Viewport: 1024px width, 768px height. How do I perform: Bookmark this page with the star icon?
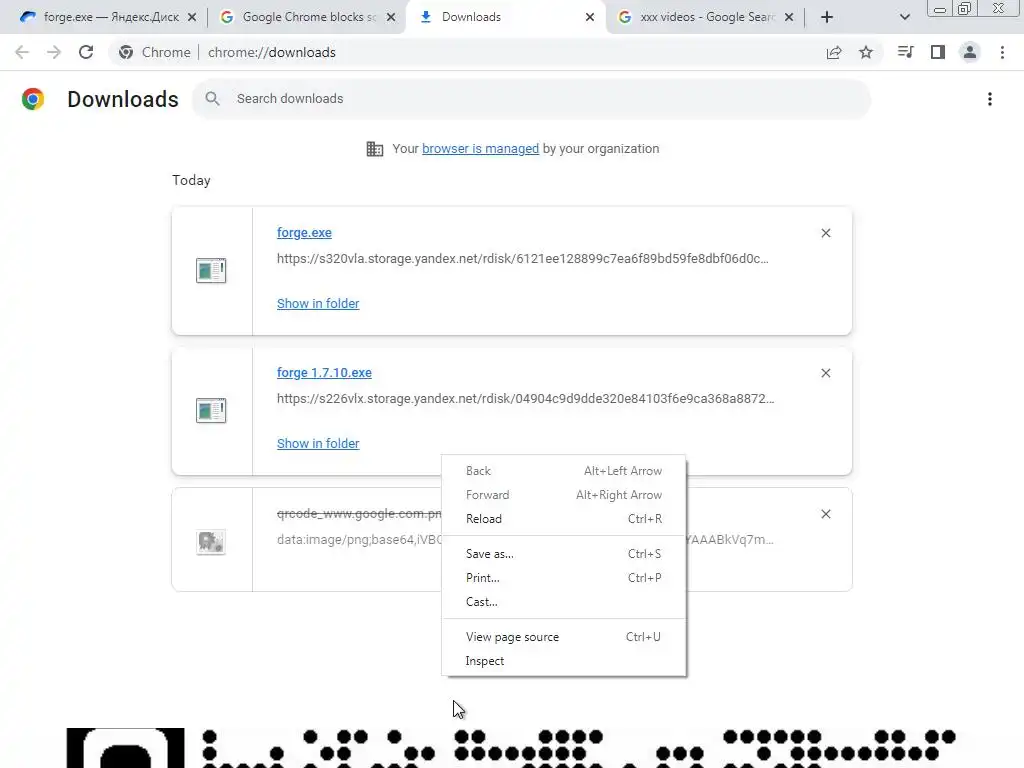click(x=866, y=52)
